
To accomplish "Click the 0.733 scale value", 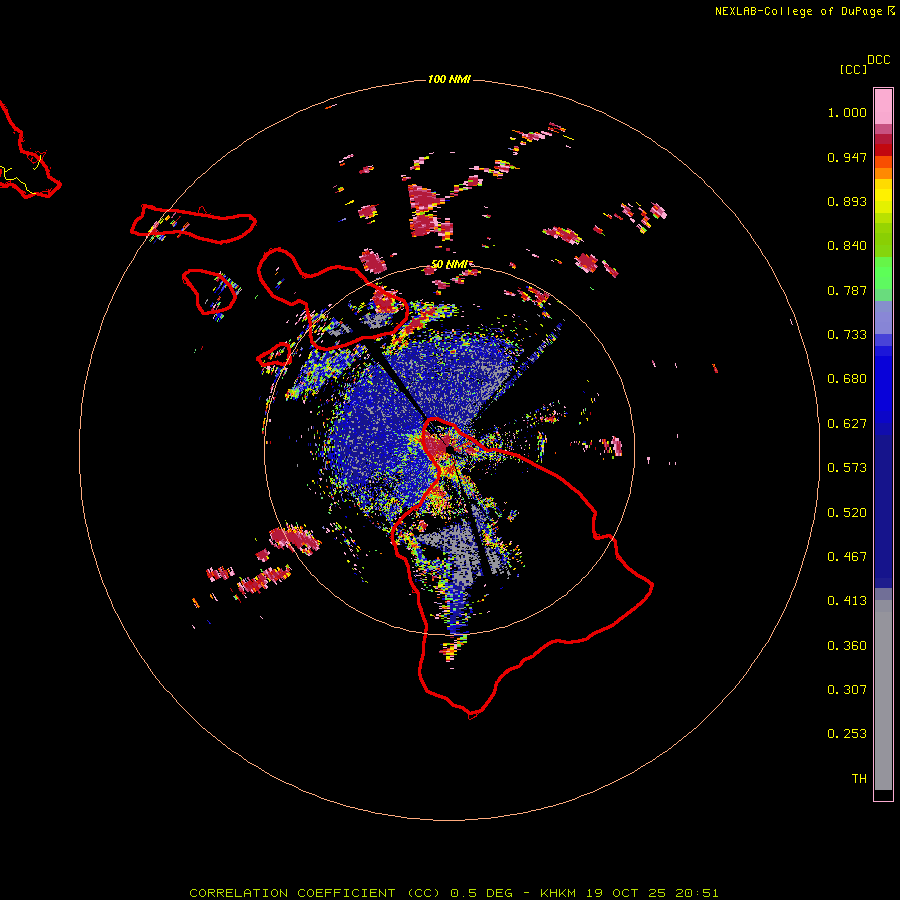I will tap(847, 335).
